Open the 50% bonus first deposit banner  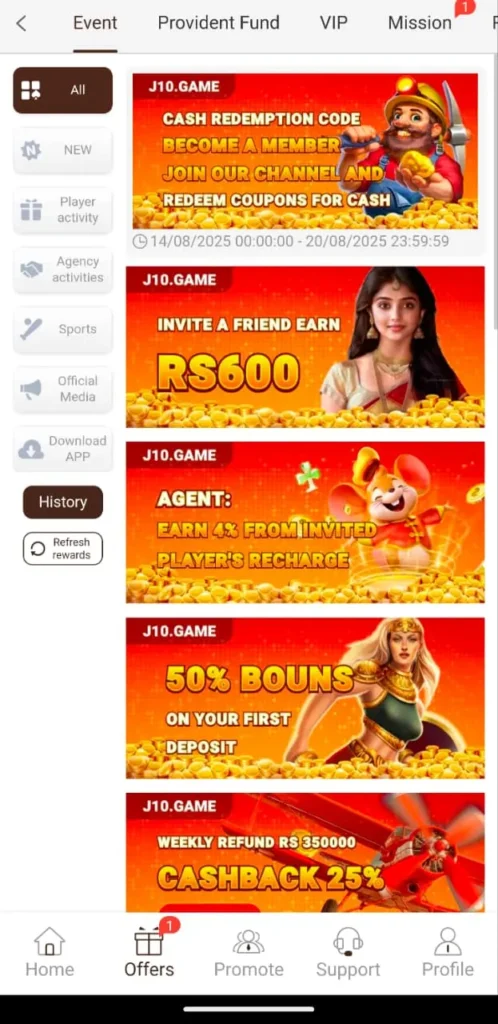pyautogui.click(x=305, y=698)
